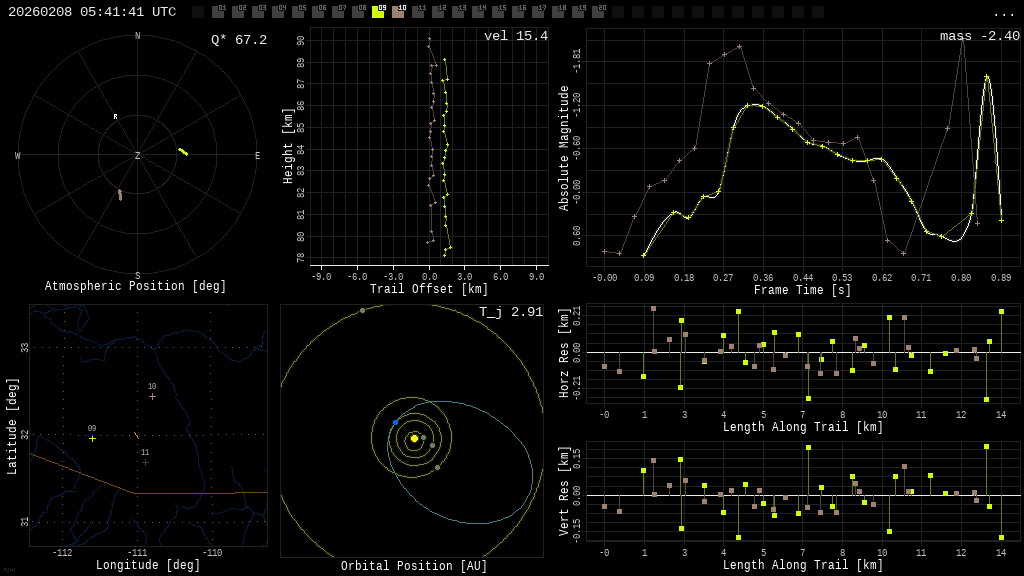
Task: Toggle the tan station 10 square
Action: (398, 12)
